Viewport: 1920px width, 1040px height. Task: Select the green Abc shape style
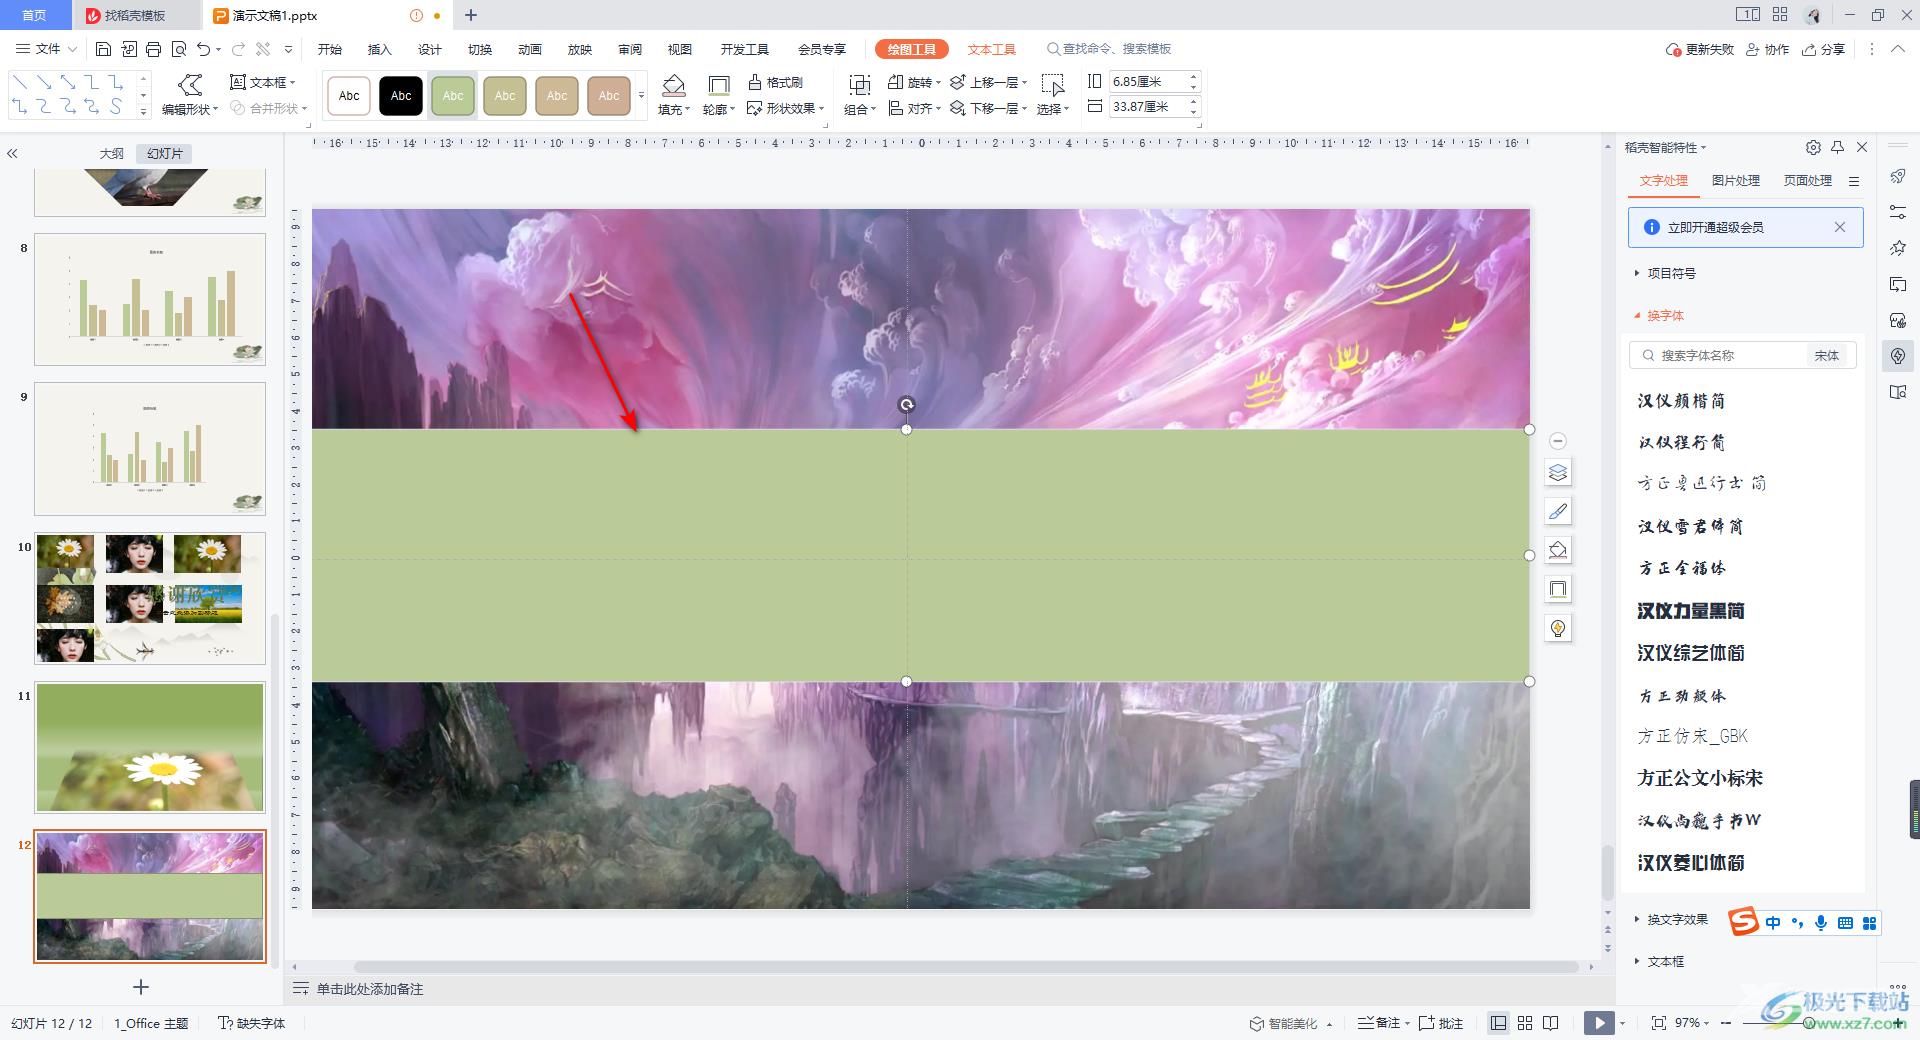[x=453, y=96]
